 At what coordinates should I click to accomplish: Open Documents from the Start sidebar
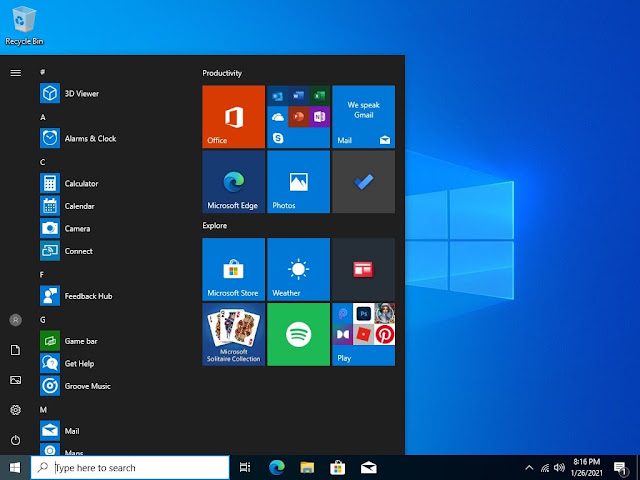tap(16, 350)
